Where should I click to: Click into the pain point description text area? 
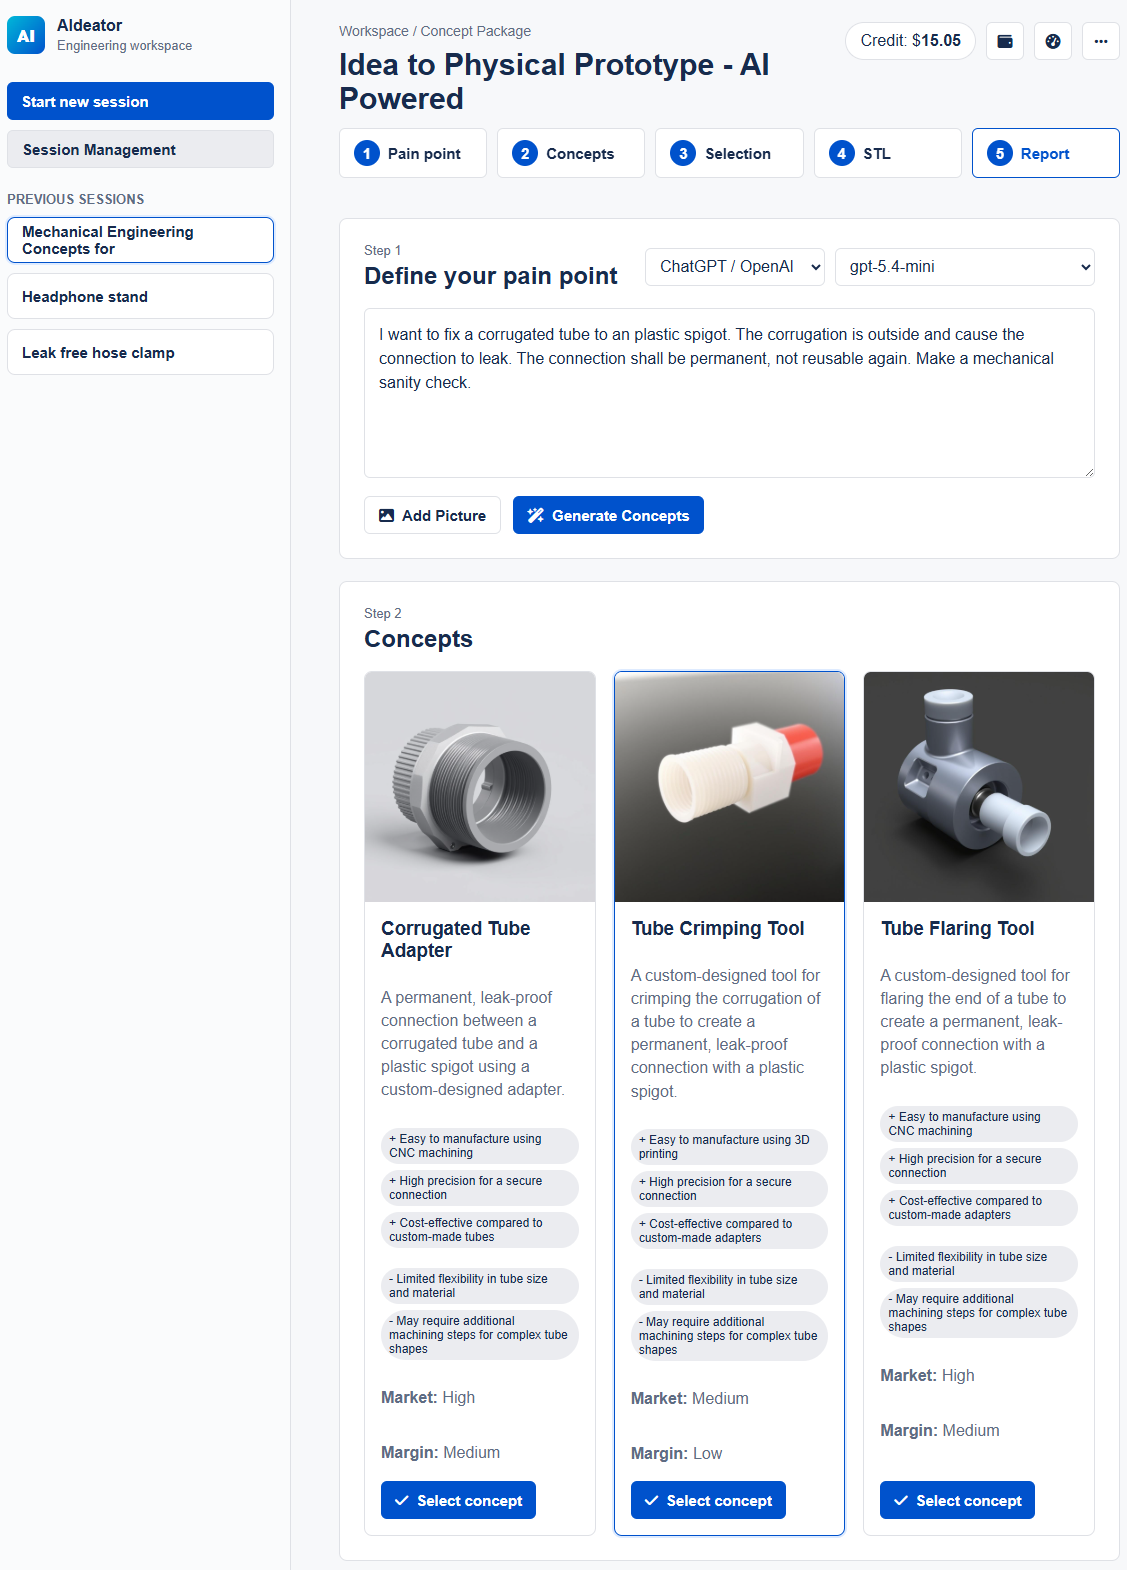pyautogui.click(x=729, y=393)
